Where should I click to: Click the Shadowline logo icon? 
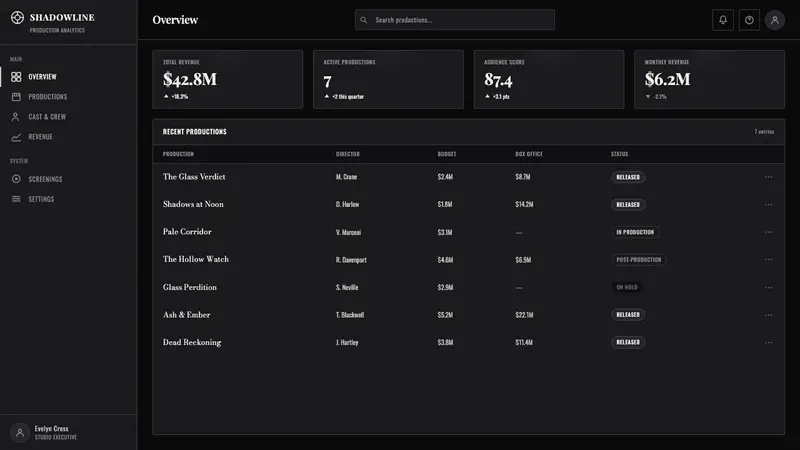click(17, 17)
